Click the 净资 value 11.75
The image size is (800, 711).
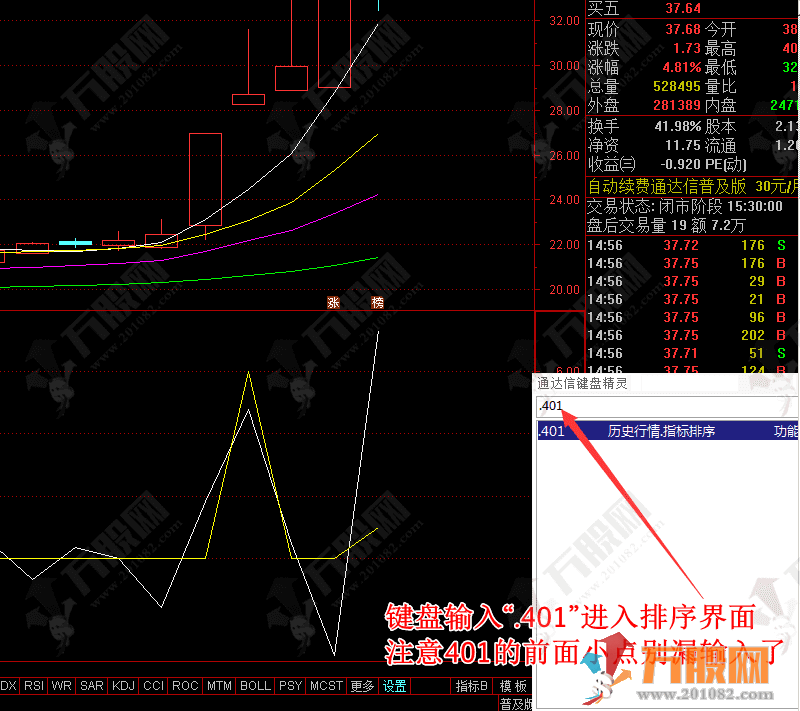[x=683, y=145]
